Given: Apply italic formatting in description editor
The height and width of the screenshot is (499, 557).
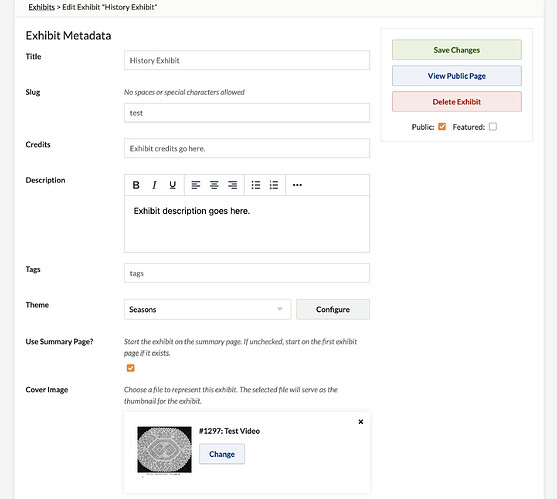Looking at the screenshot, I should click(x=154, y=185).
